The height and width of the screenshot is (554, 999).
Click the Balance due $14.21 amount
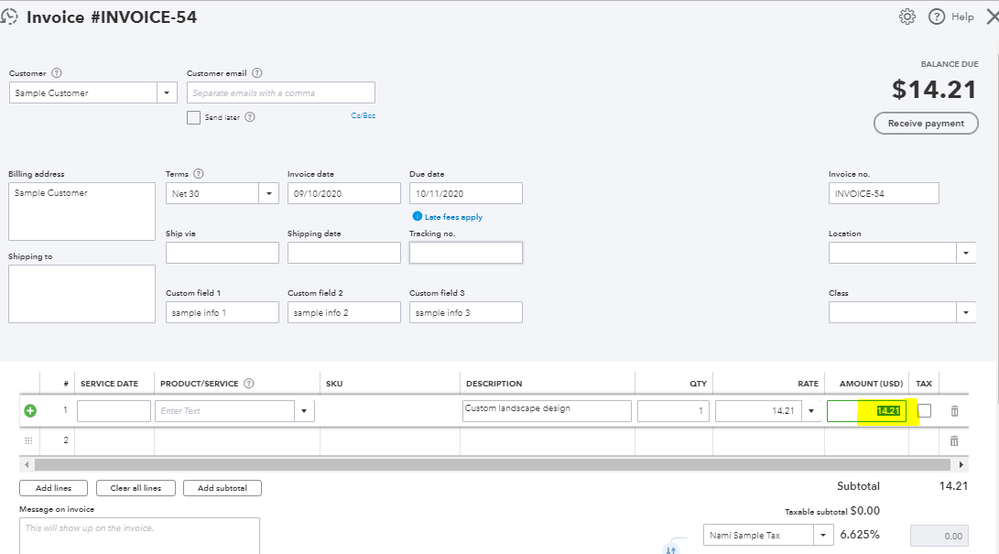click(934, 90)
